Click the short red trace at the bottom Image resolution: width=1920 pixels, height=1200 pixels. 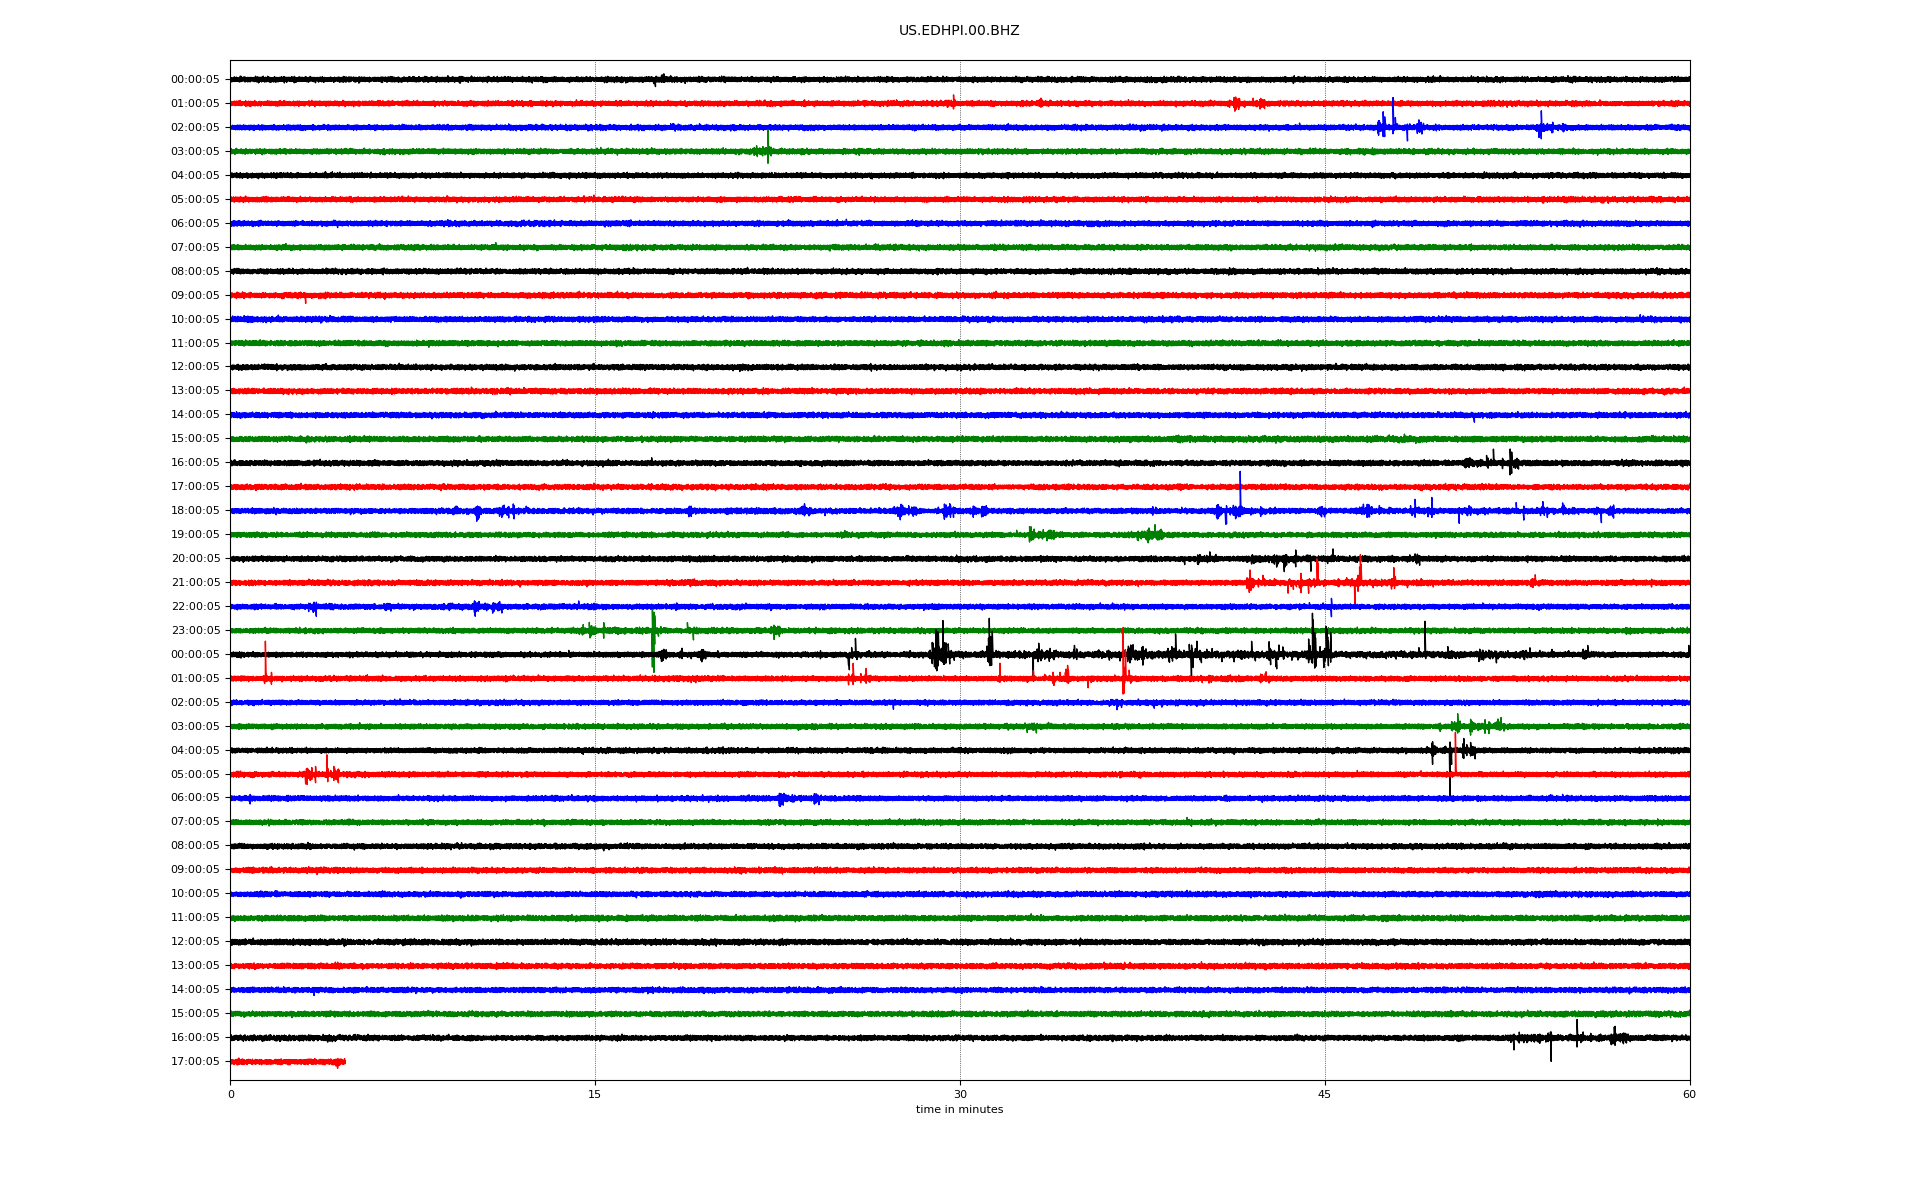(x=288, y=1062)
